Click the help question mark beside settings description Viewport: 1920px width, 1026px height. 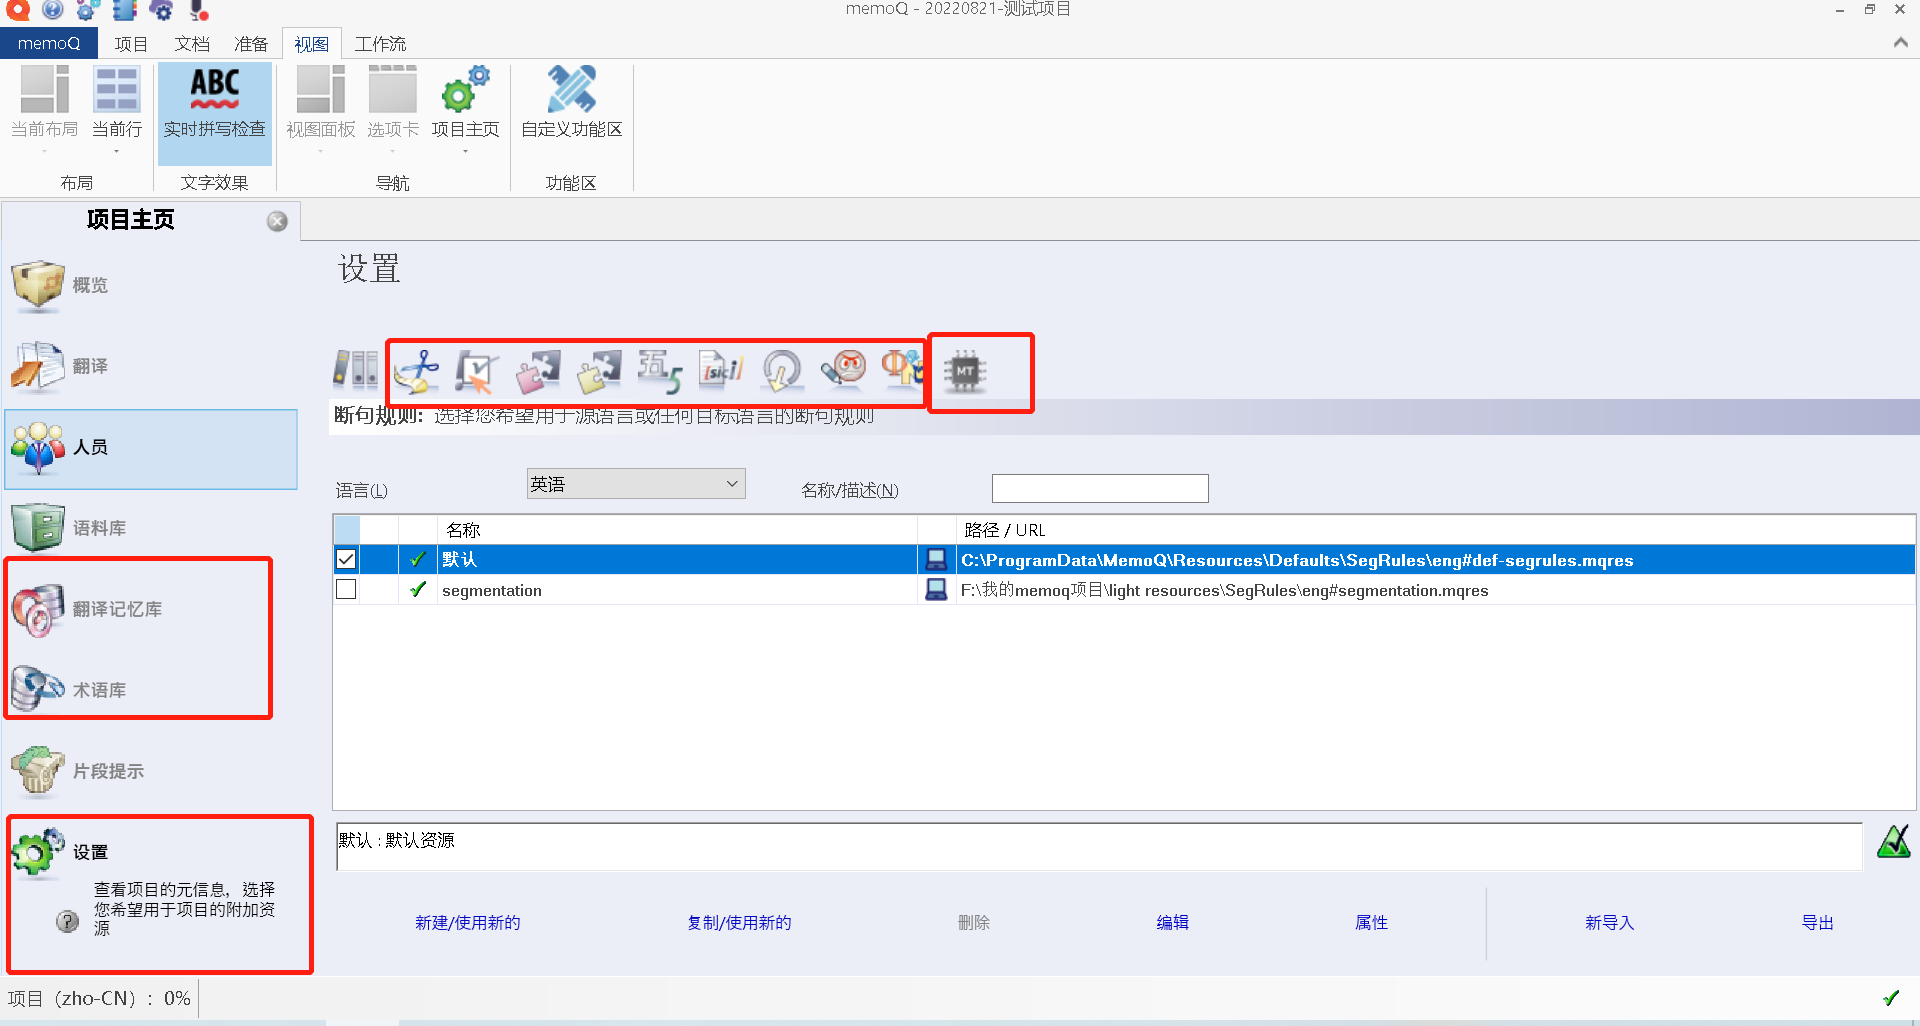[67, 921]
